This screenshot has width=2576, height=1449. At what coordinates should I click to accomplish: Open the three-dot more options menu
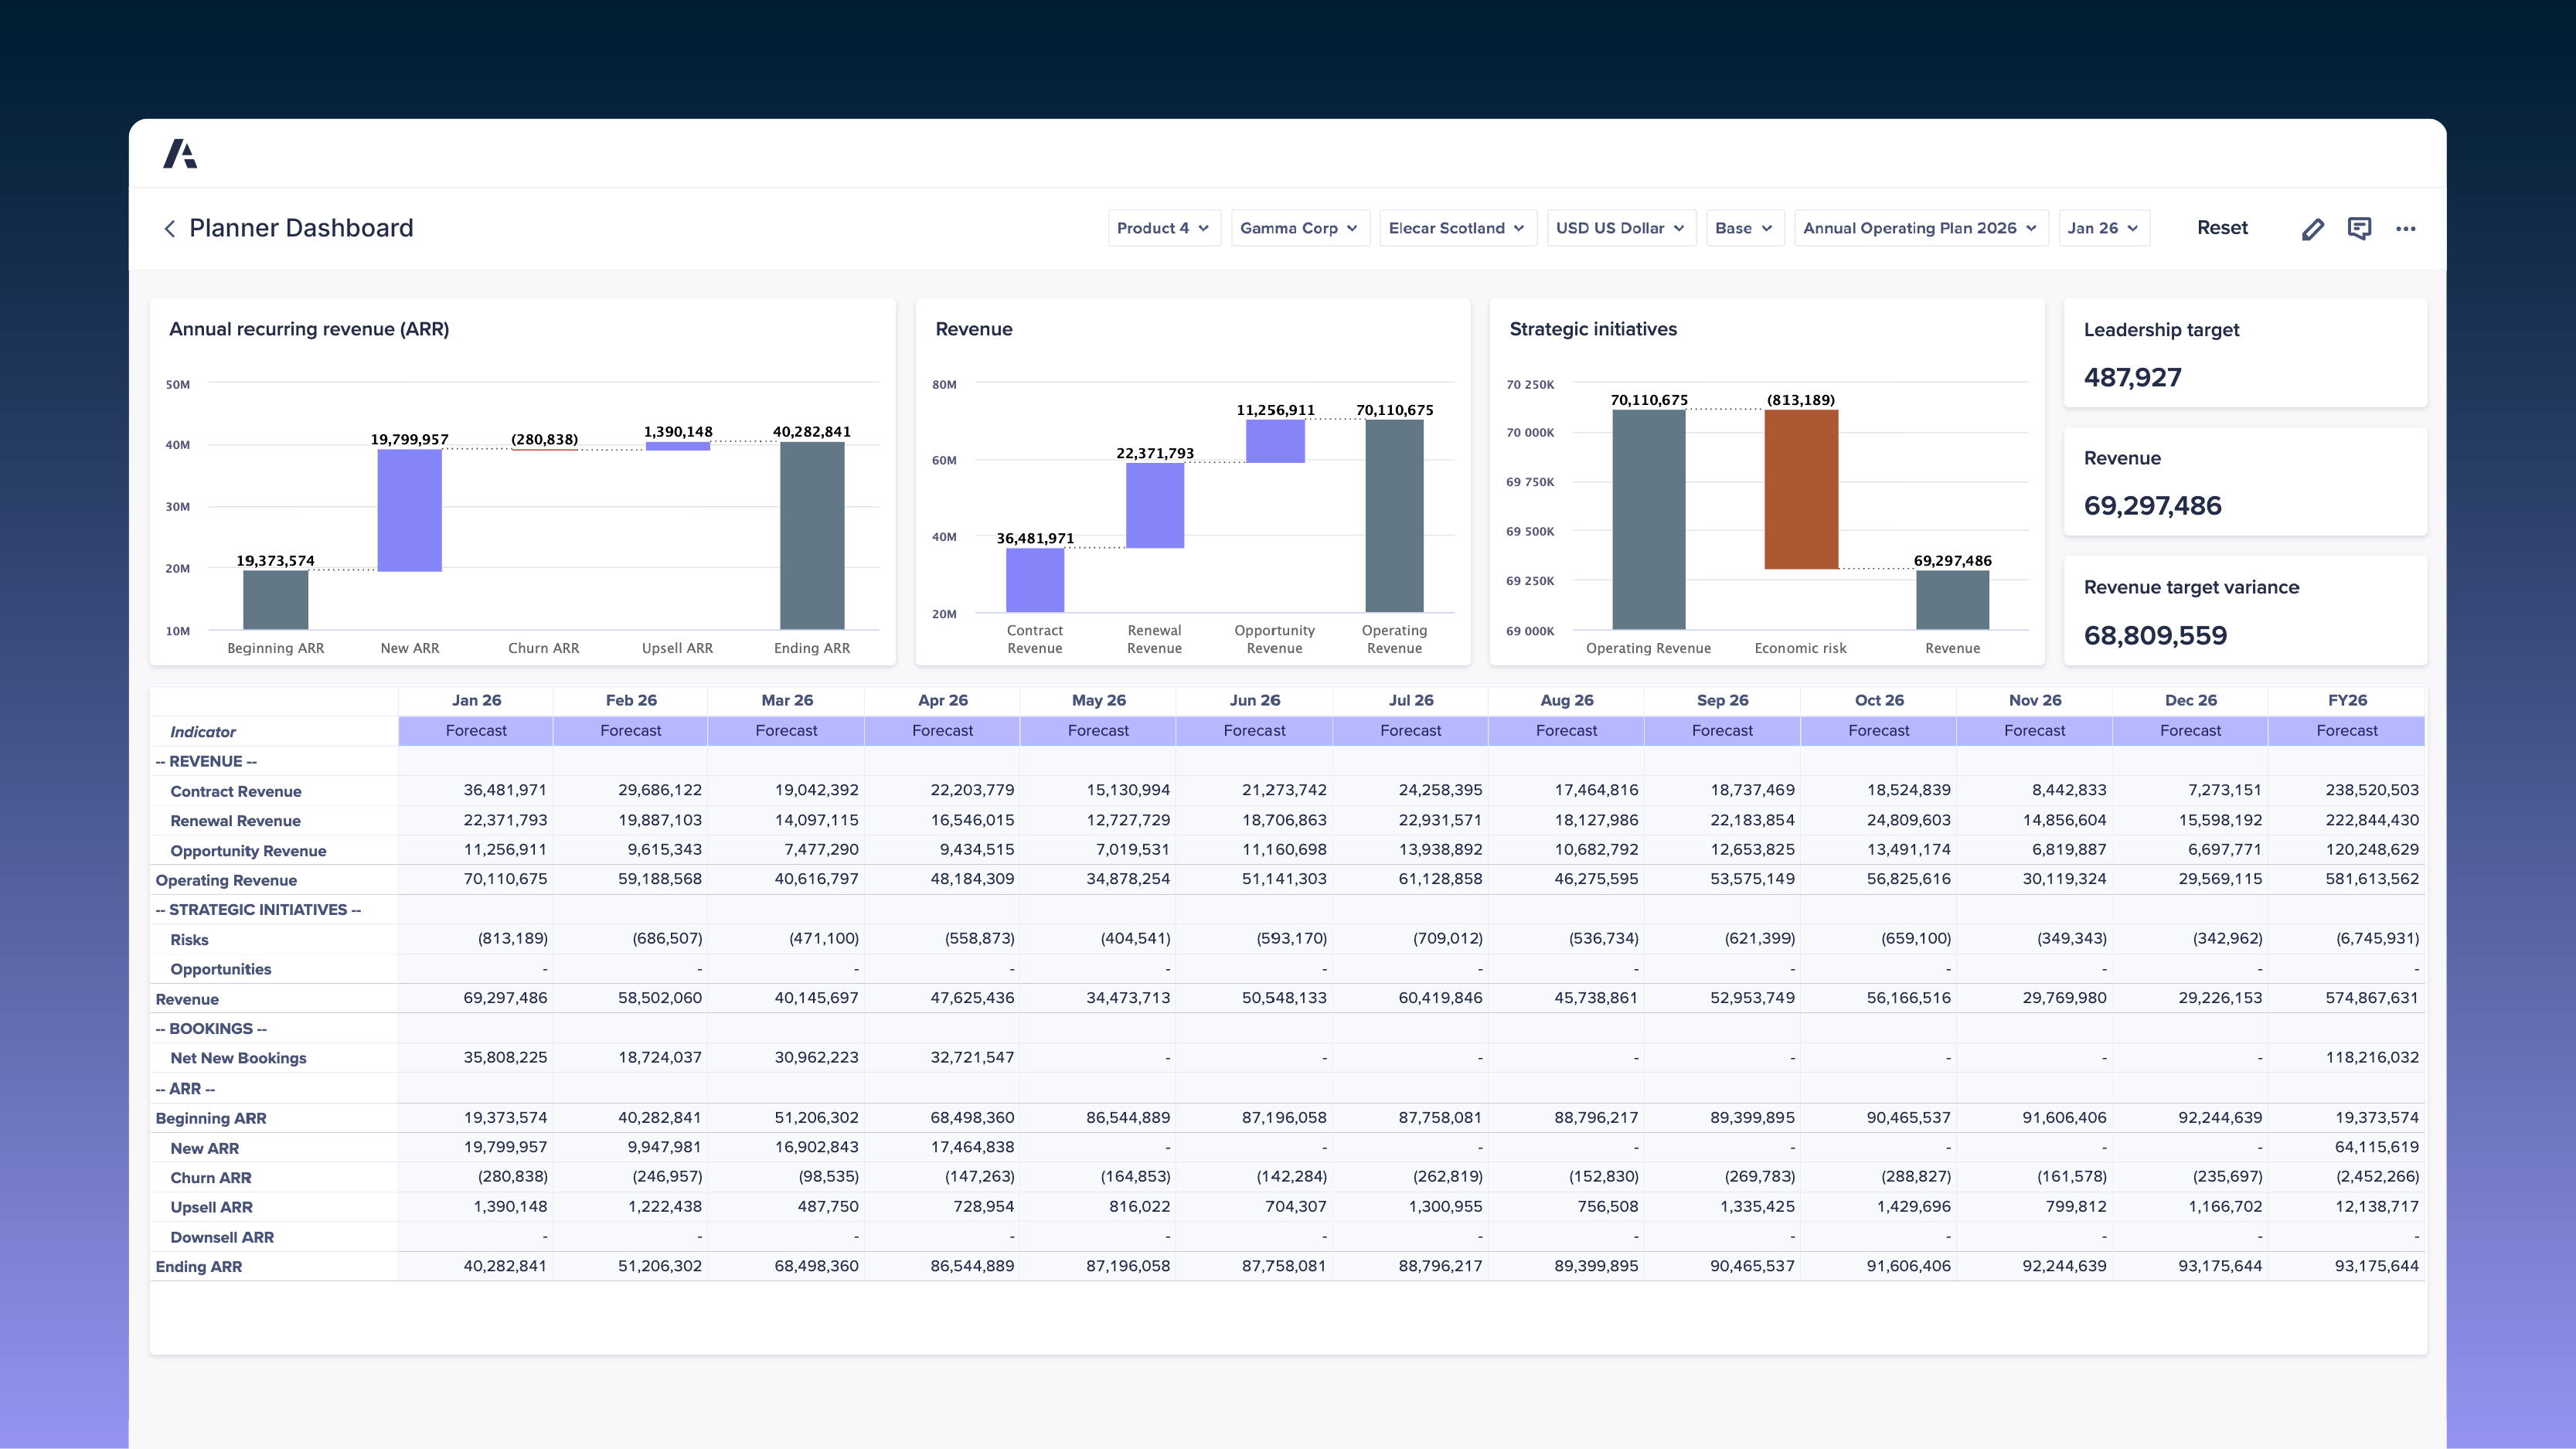(x=2405, y=229)
